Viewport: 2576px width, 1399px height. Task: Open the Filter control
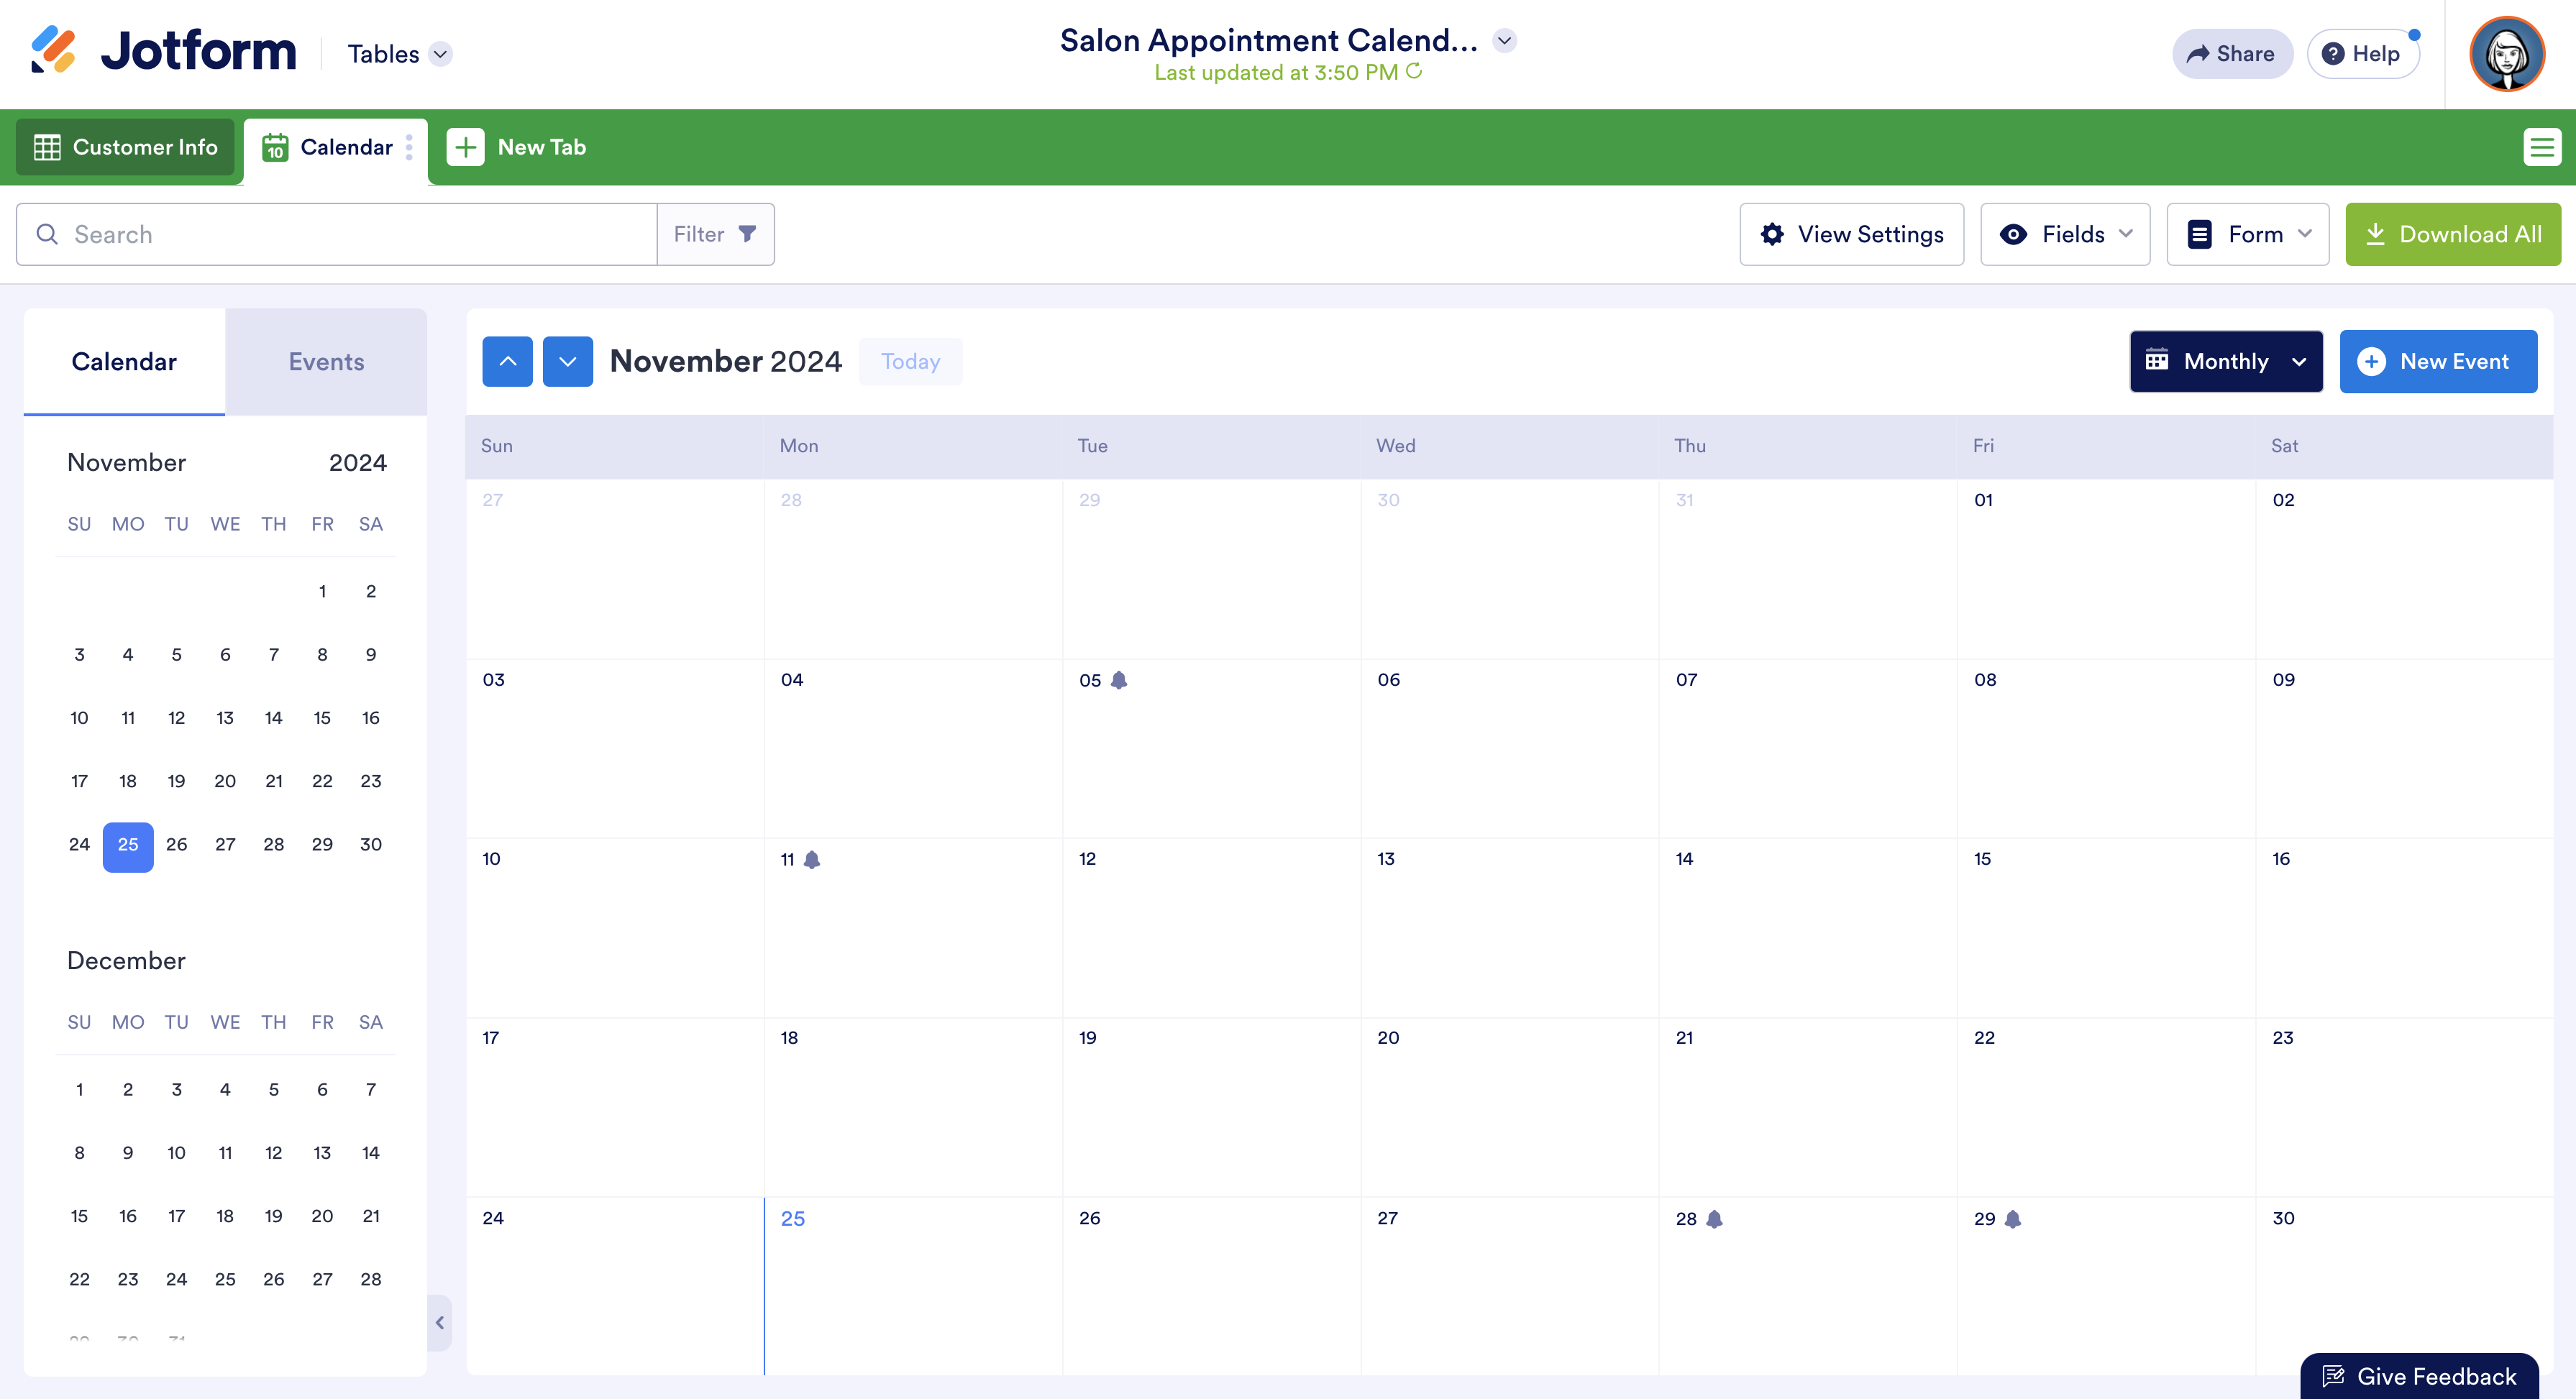715,234
